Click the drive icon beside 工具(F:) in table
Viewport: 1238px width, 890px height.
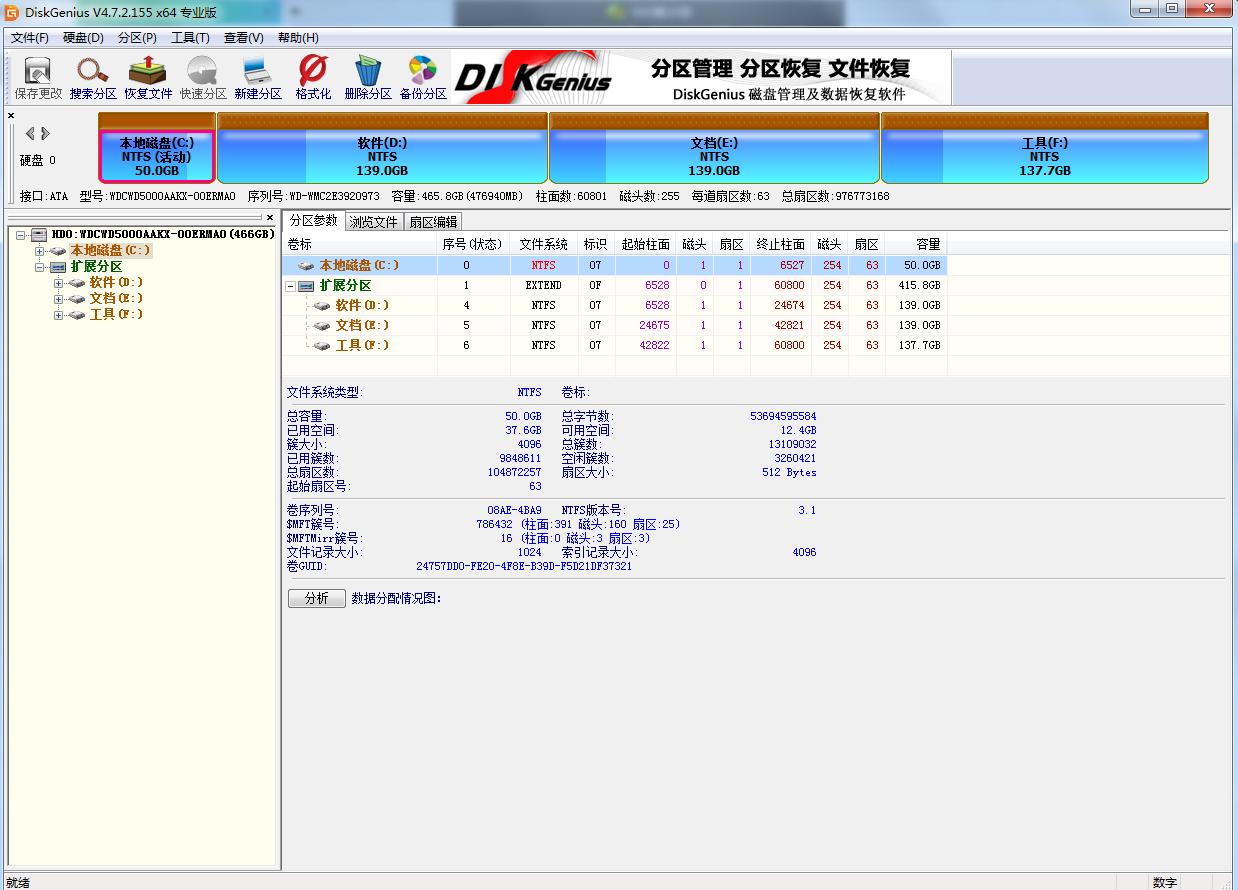pos(322,346)
